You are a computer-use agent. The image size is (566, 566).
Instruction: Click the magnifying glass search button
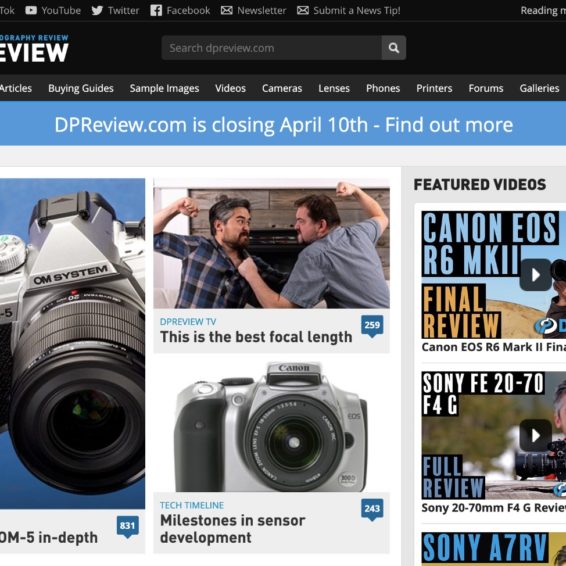point(394,48)
